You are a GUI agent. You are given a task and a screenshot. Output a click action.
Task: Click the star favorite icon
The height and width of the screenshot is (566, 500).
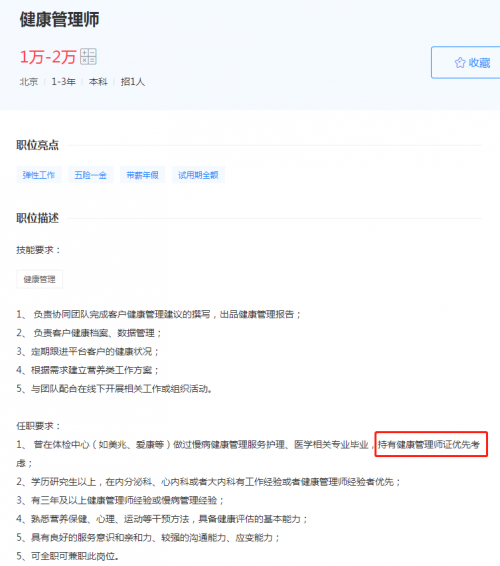coord(460,63)
